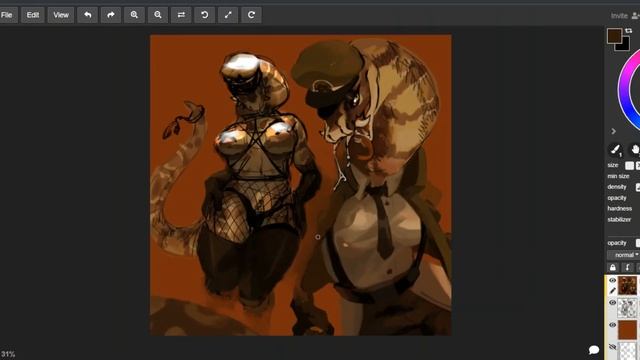Click the pencil icon on top layer
The width and height of the screenshot is (640, 360).
coord(612,291)
